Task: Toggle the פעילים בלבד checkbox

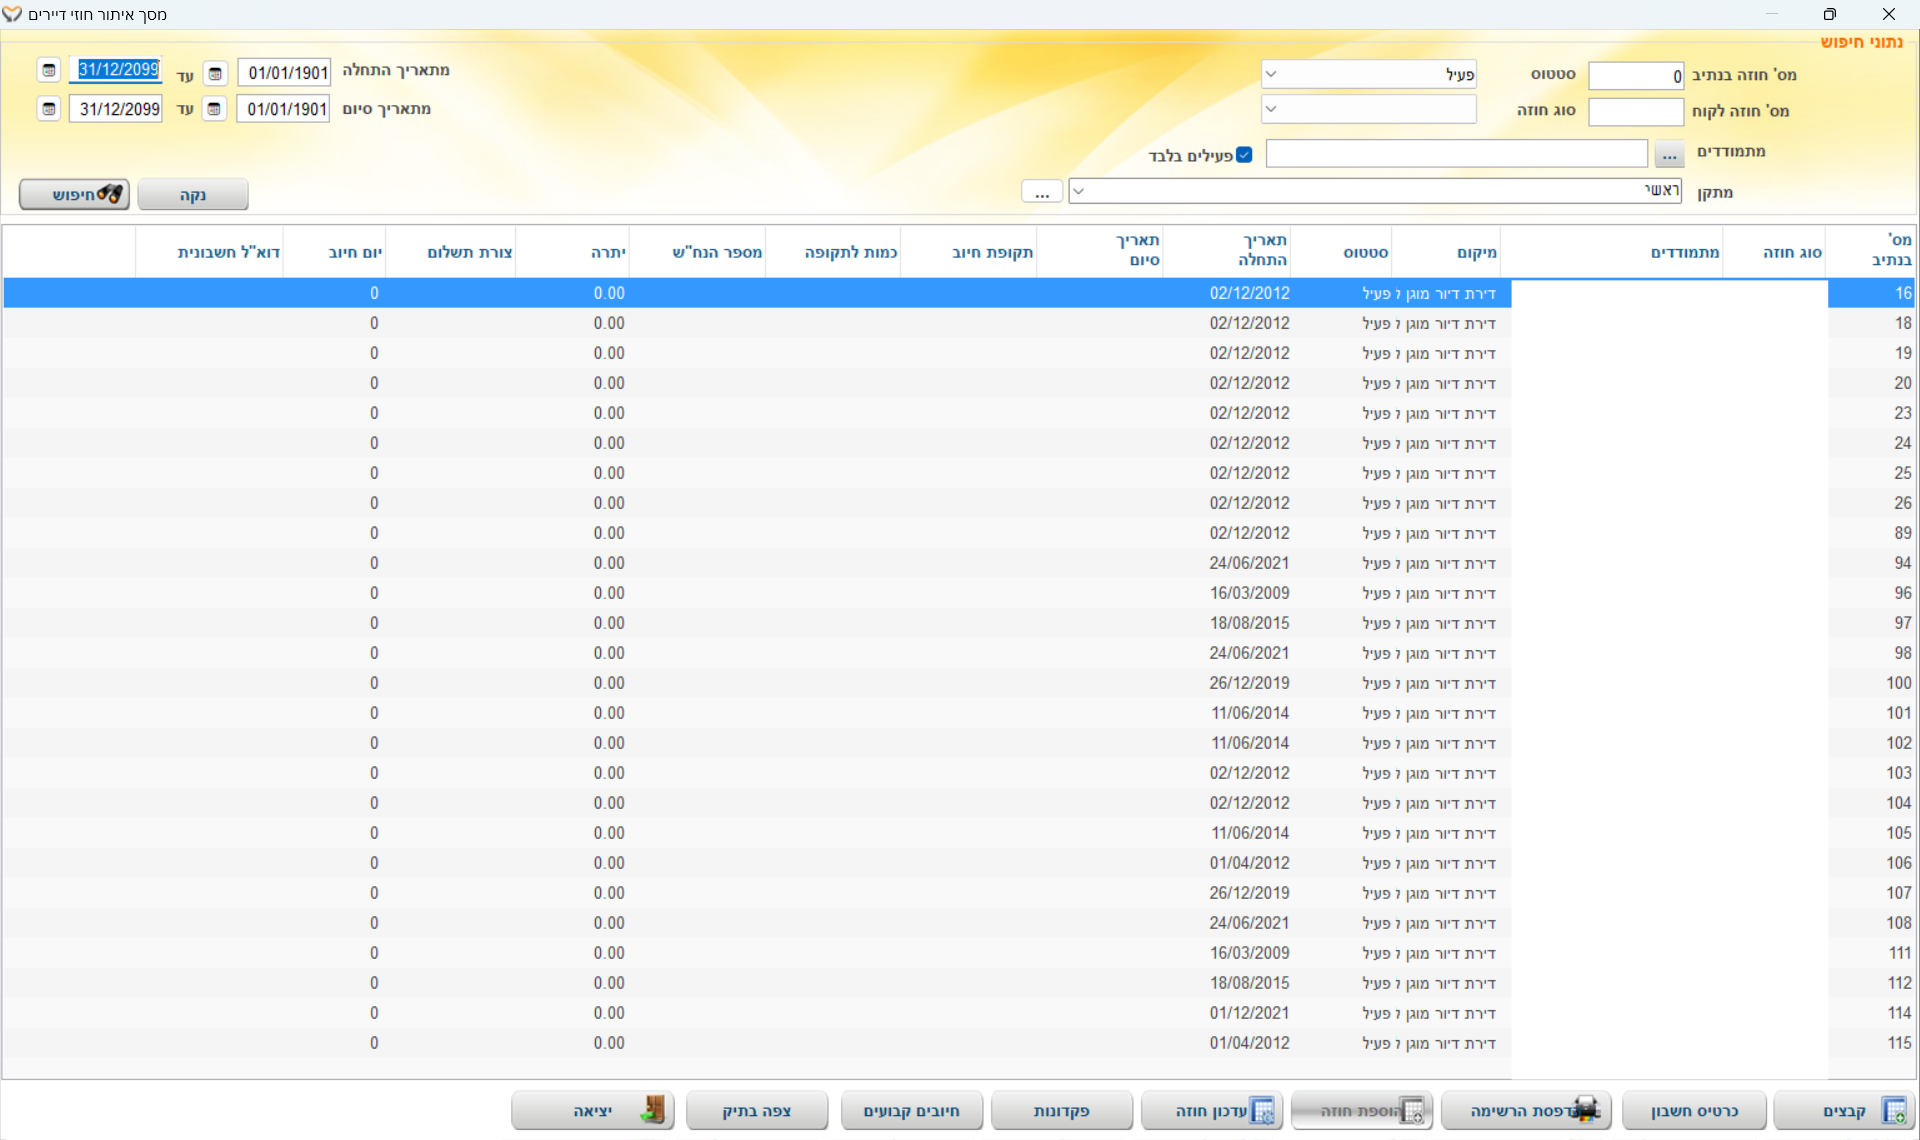Action: click(1244, 155)
